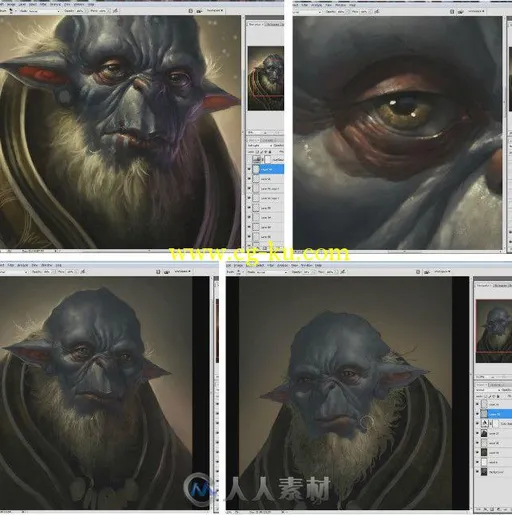Open brush Mode dropdown in bottom-right options bar

[x=273, y=272]
